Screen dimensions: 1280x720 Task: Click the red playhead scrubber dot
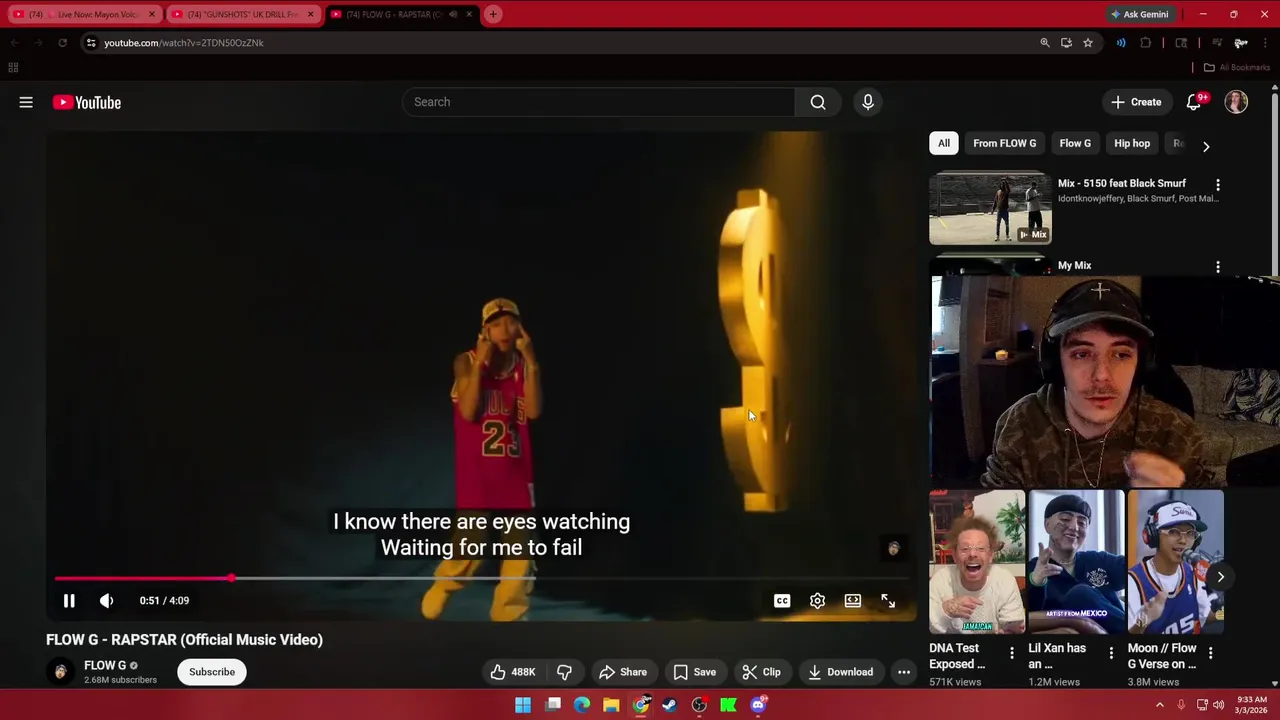tap(232, 578)
